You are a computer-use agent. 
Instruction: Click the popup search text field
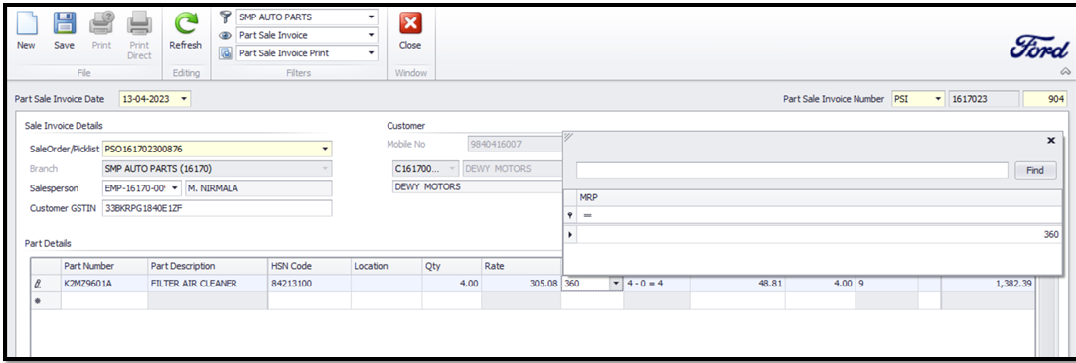[x=792, y=170]
